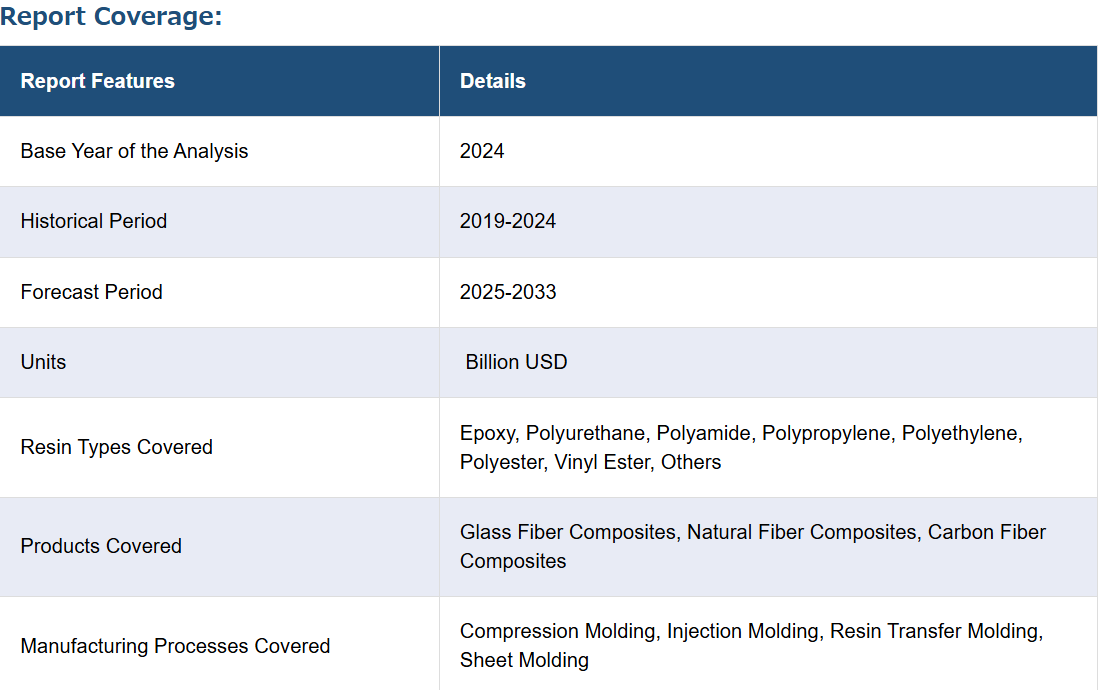Click the Sheet Molding text line
This screenshot has width=1099, height=690.
point(524,661)
